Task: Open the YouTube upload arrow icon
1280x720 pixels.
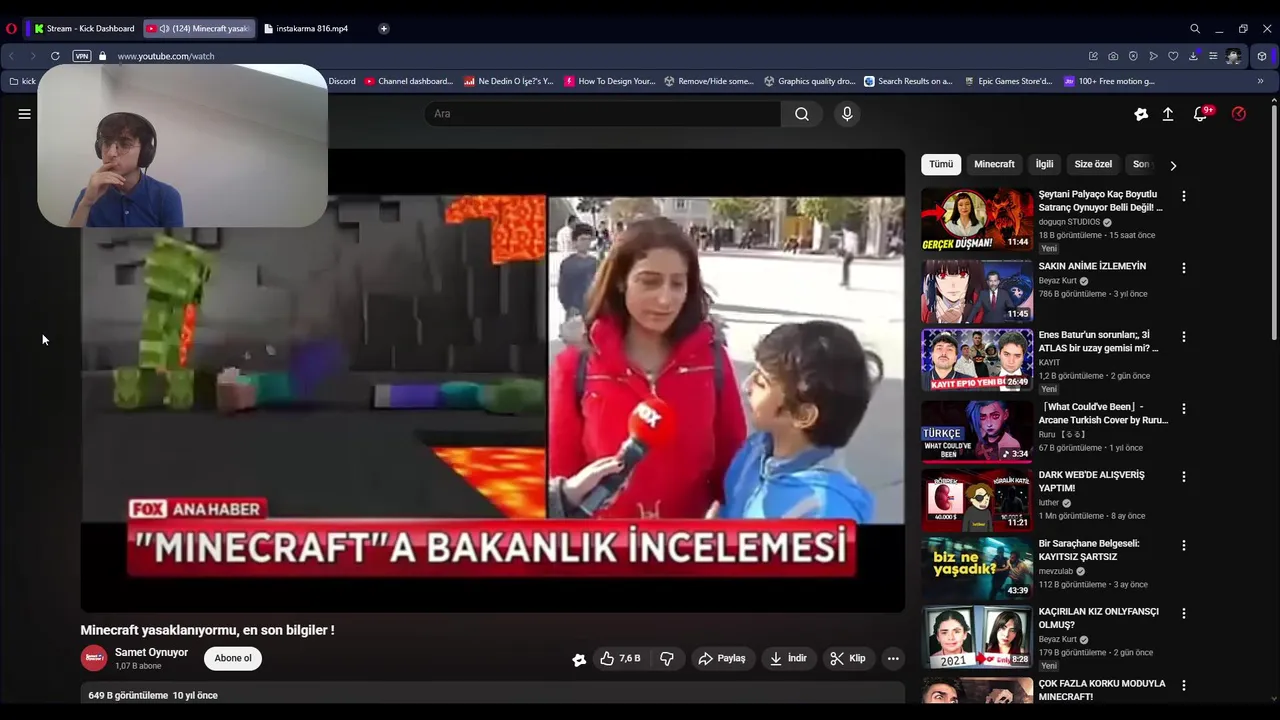Action: (1167, 114)
